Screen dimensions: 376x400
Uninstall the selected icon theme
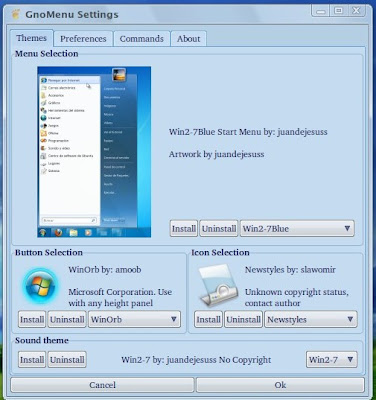pos(243,319)
